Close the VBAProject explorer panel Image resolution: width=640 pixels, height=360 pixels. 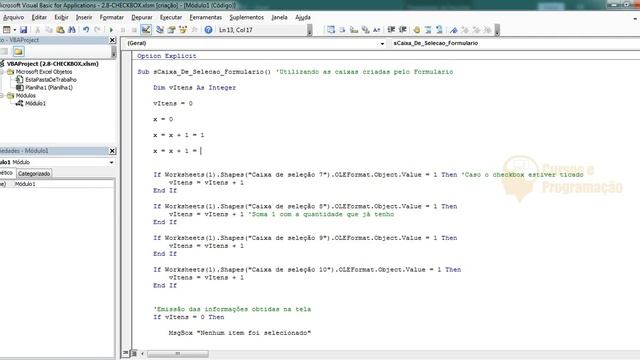(113, 40)
